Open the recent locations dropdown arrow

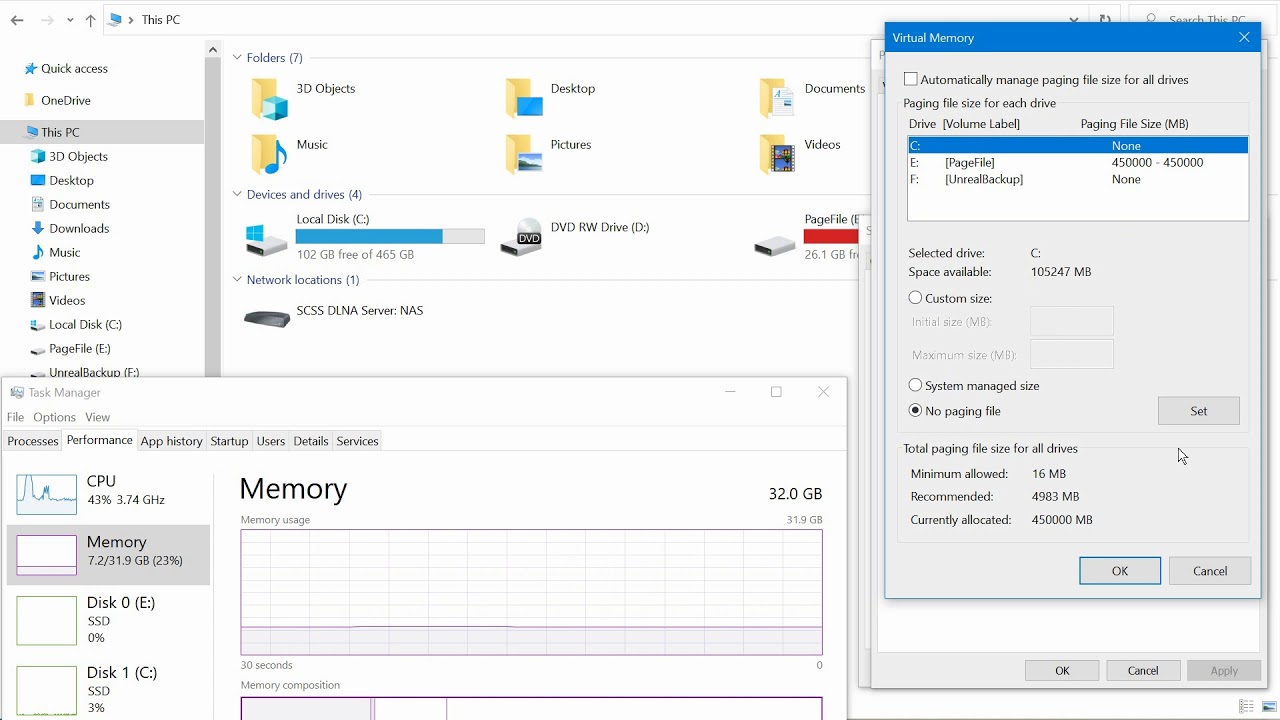coord(70,20)
